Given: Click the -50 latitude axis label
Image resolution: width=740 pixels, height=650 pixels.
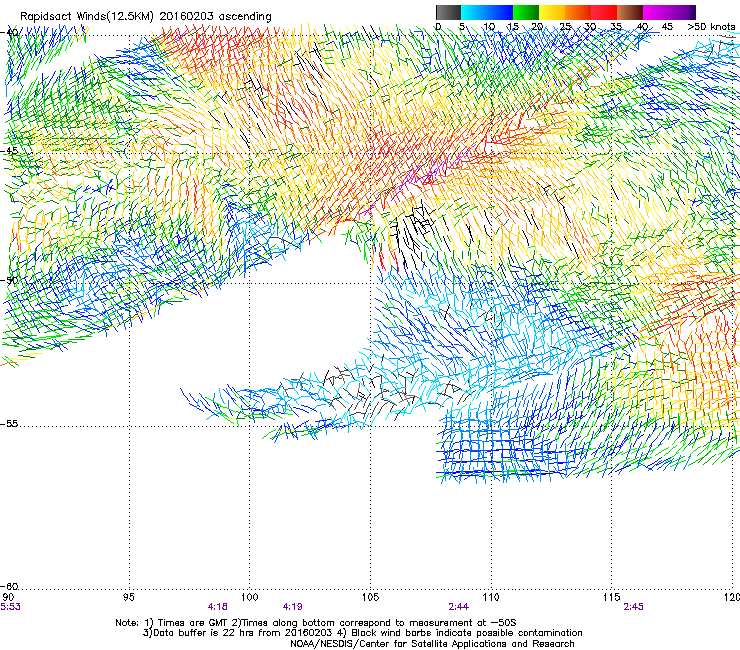Looking at the screenshot, I should pos(9,280).
